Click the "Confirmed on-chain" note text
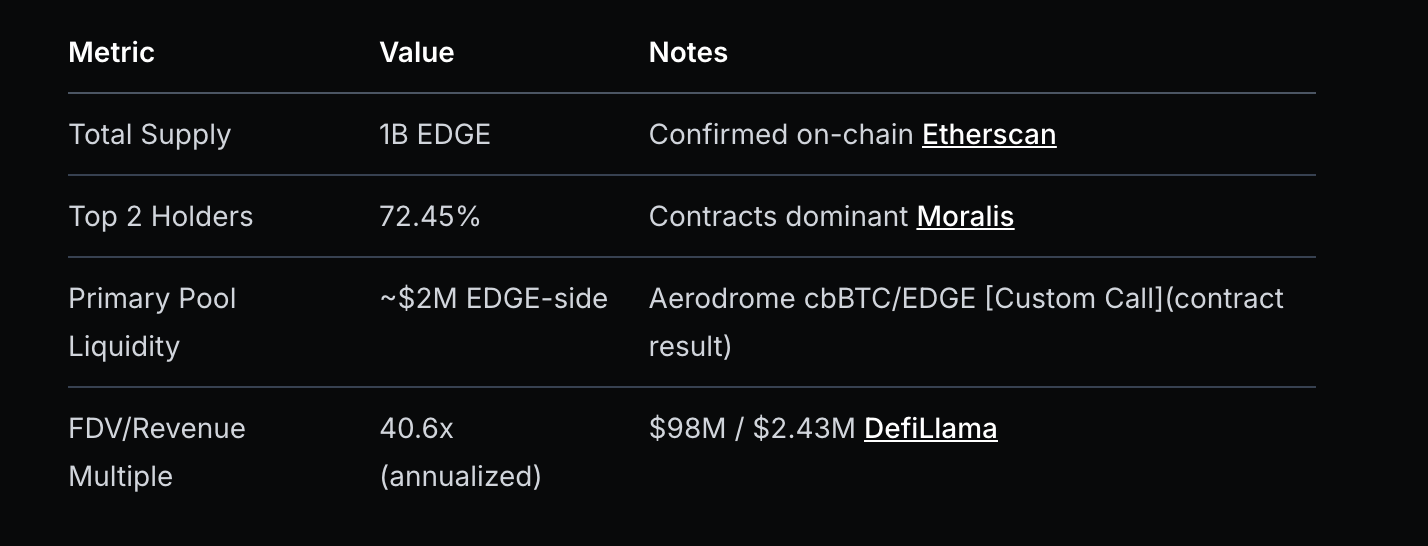The image size is (1428, 546). [x=781, y=134]
